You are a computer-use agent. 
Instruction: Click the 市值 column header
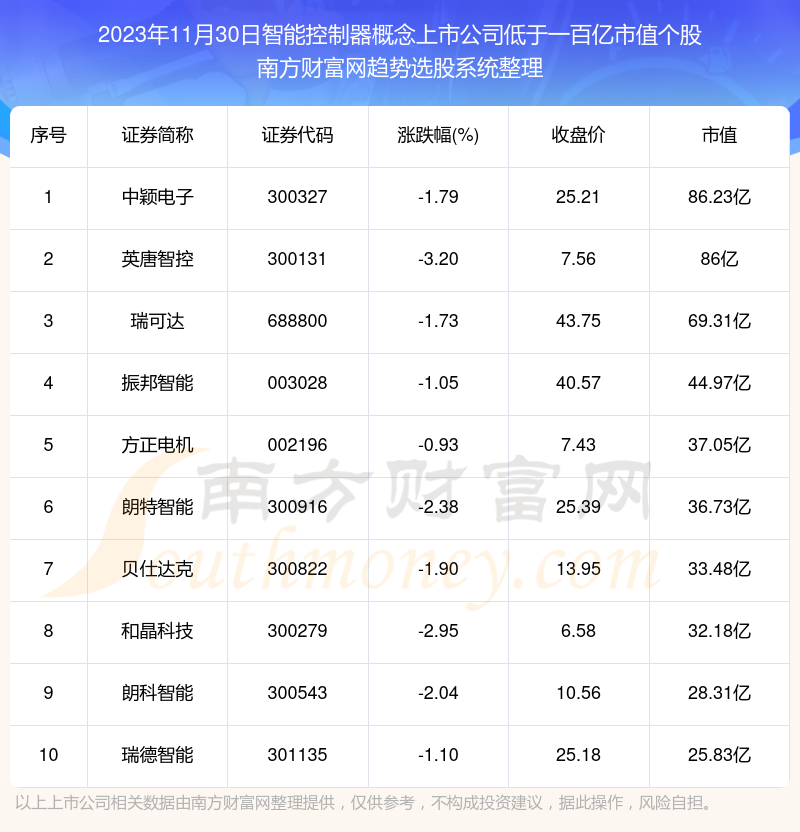click(719, 135)
